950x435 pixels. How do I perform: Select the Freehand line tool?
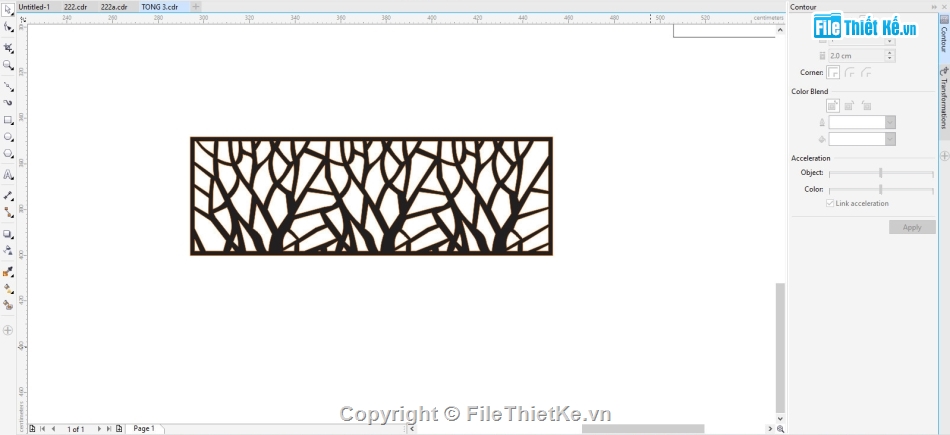tap(8, 86)
